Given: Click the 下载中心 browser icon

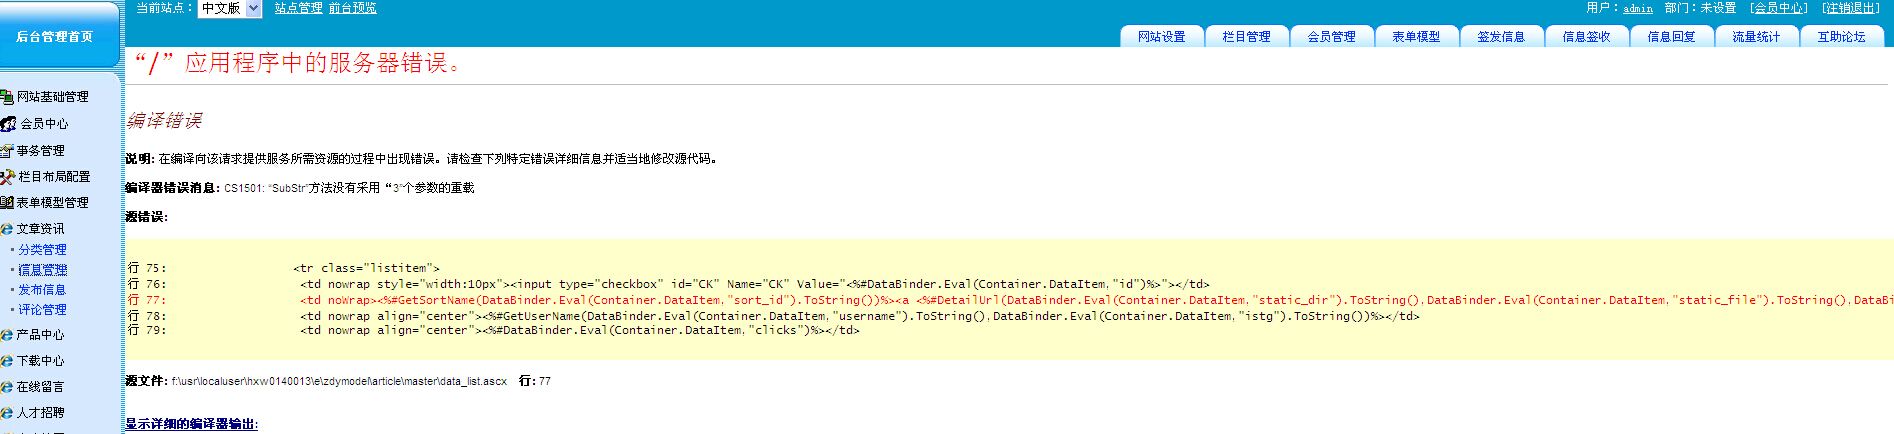Looking at the screenshot, I should 7,361.
